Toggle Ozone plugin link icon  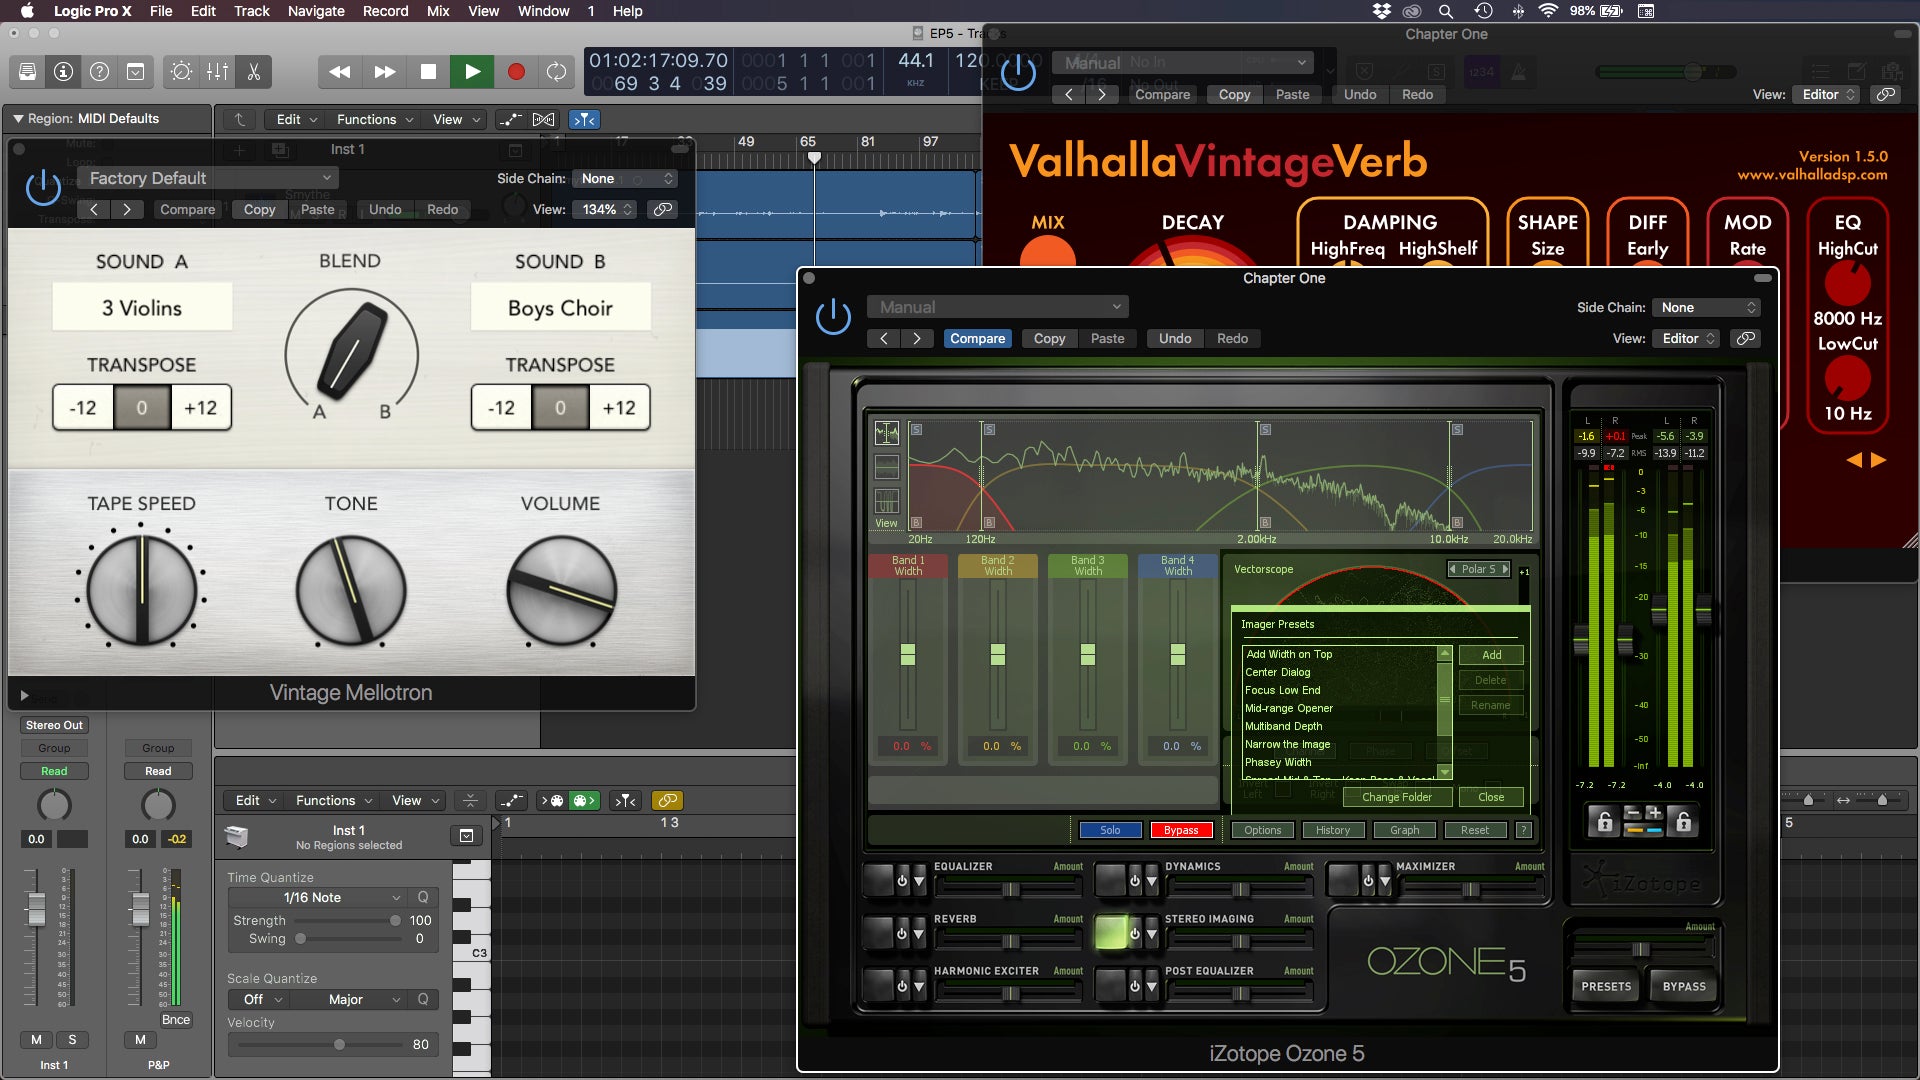point(1746,338)
